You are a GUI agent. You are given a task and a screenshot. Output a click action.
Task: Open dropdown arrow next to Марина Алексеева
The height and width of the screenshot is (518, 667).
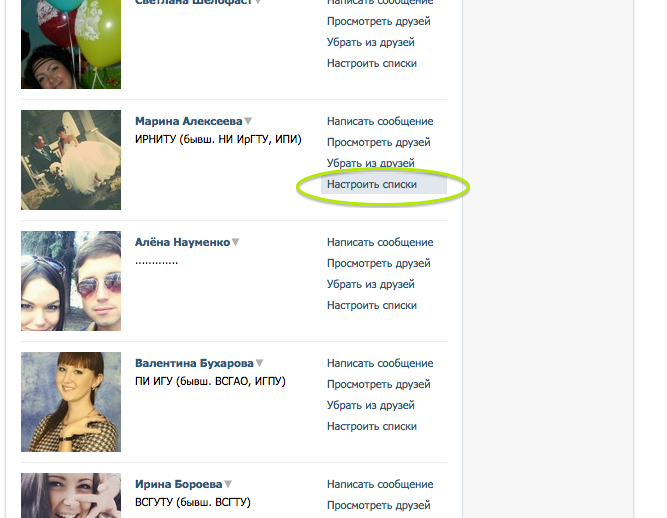248,121
